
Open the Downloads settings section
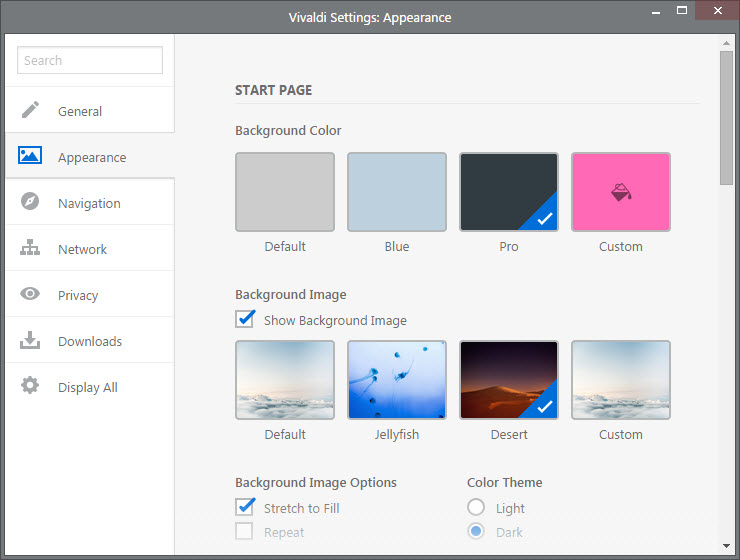(90, 340)
